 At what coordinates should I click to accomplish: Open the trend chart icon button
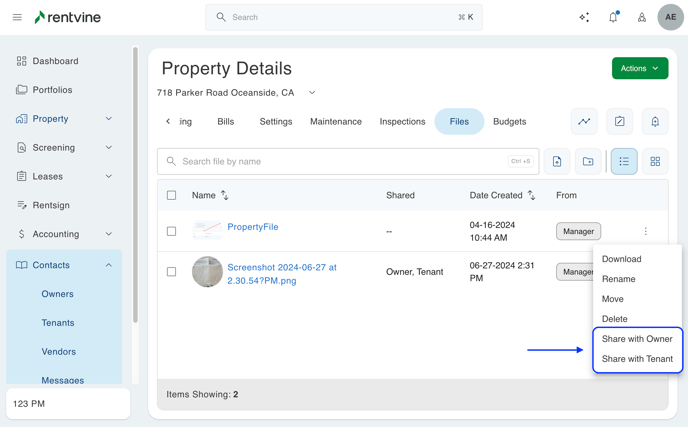(584, 121)
